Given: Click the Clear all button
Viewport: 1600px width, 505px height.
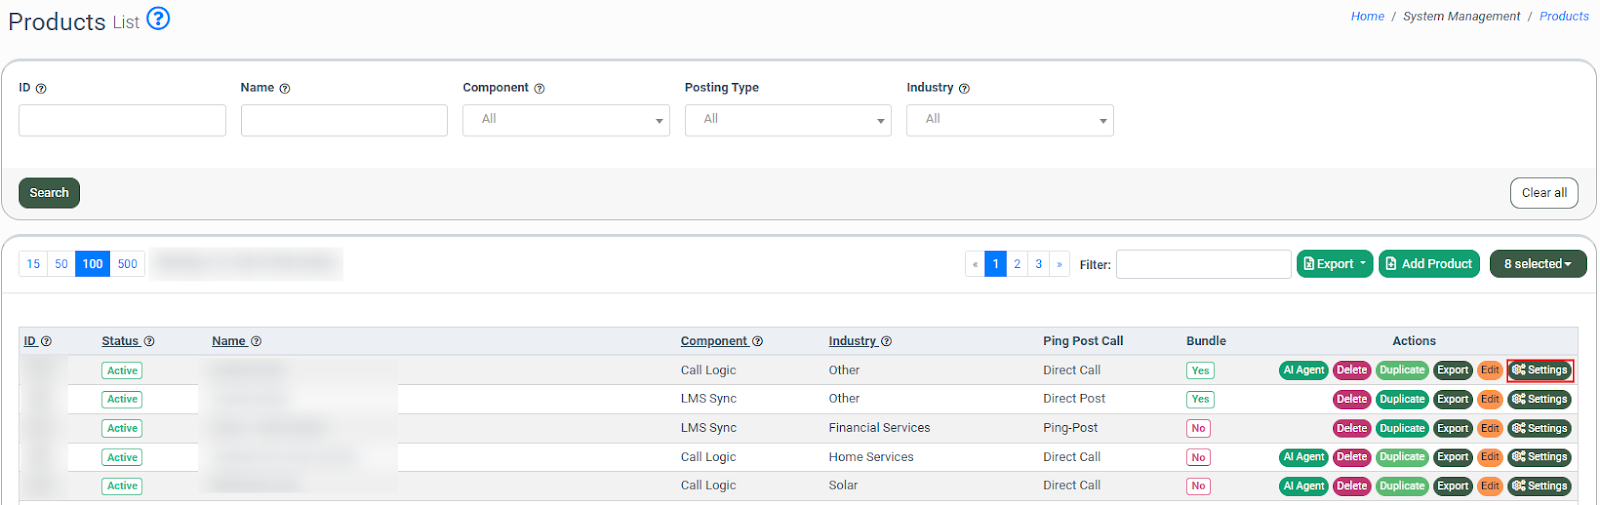Looking at the screenshot, I should point(1543,193).
